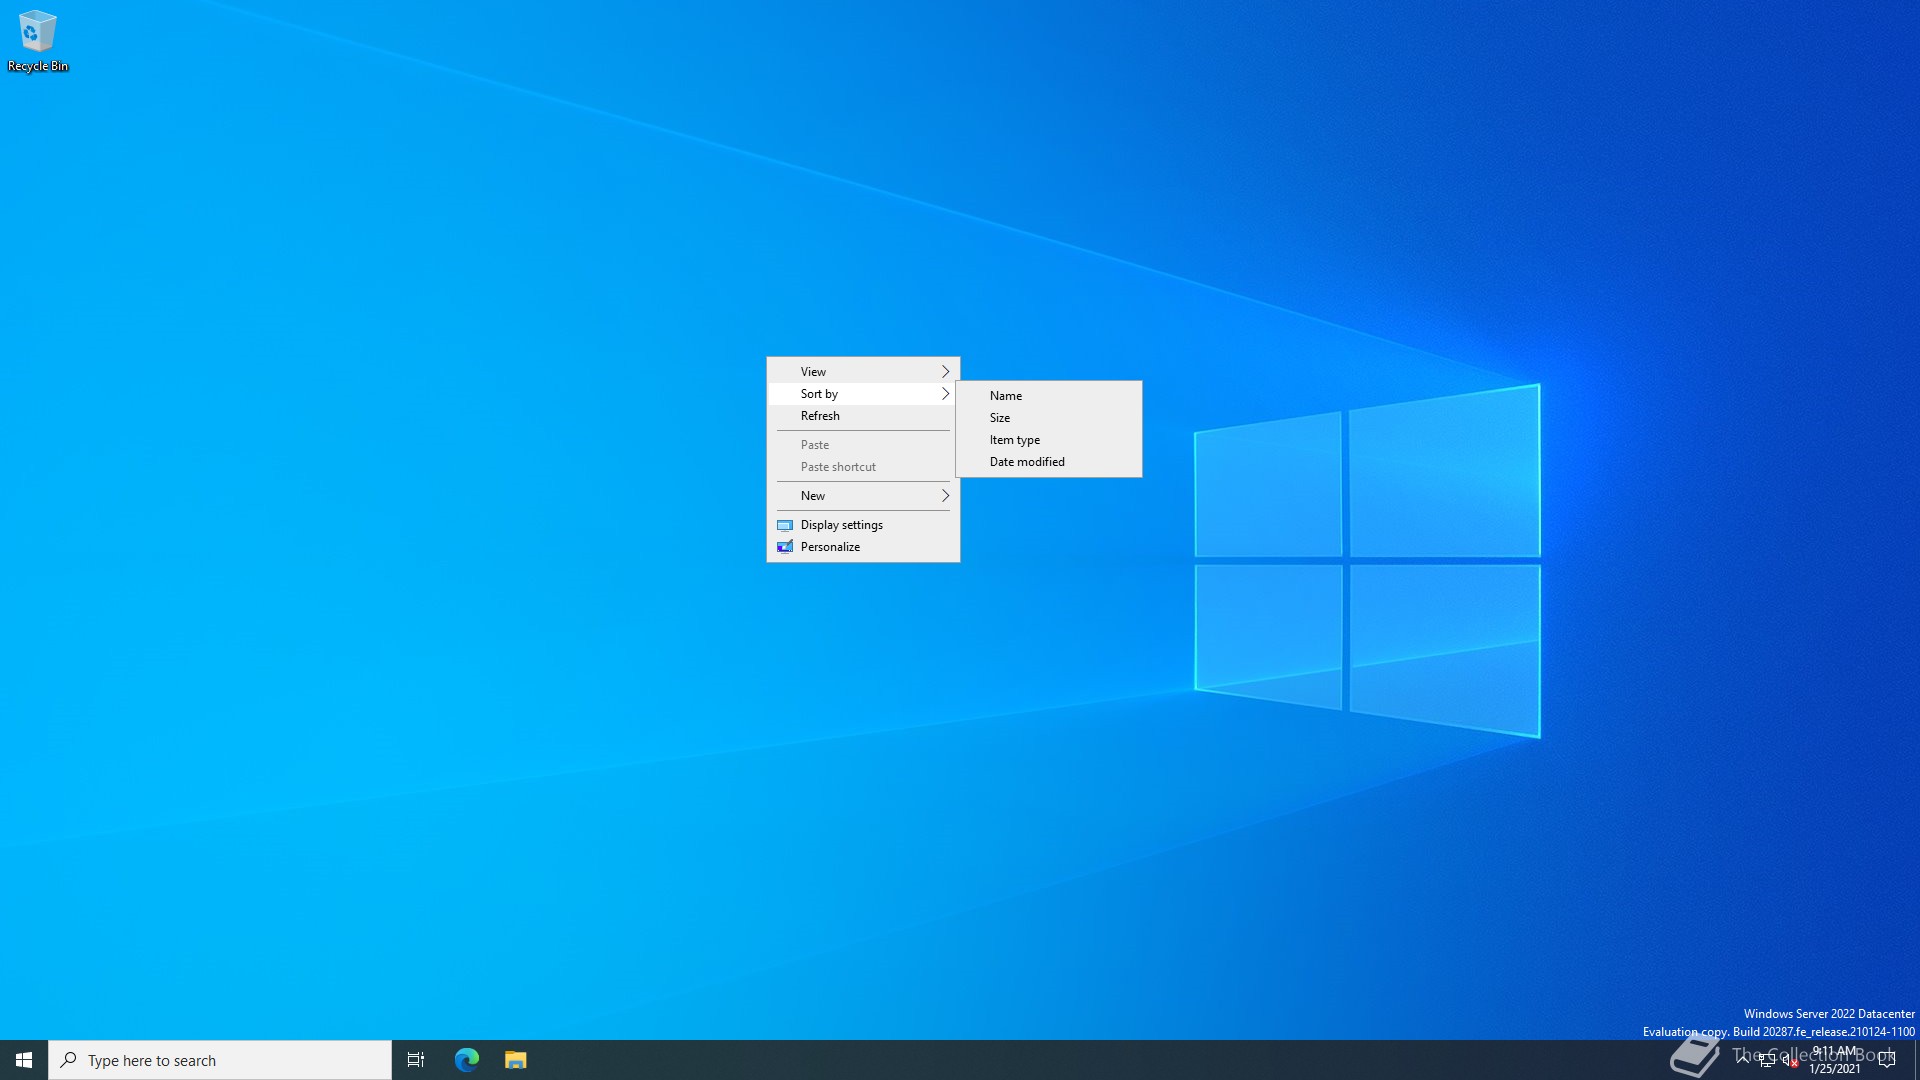Open Task View from the taskbar
The height and width of the screenshot is (1080, 1920).
coord(416,1060)
